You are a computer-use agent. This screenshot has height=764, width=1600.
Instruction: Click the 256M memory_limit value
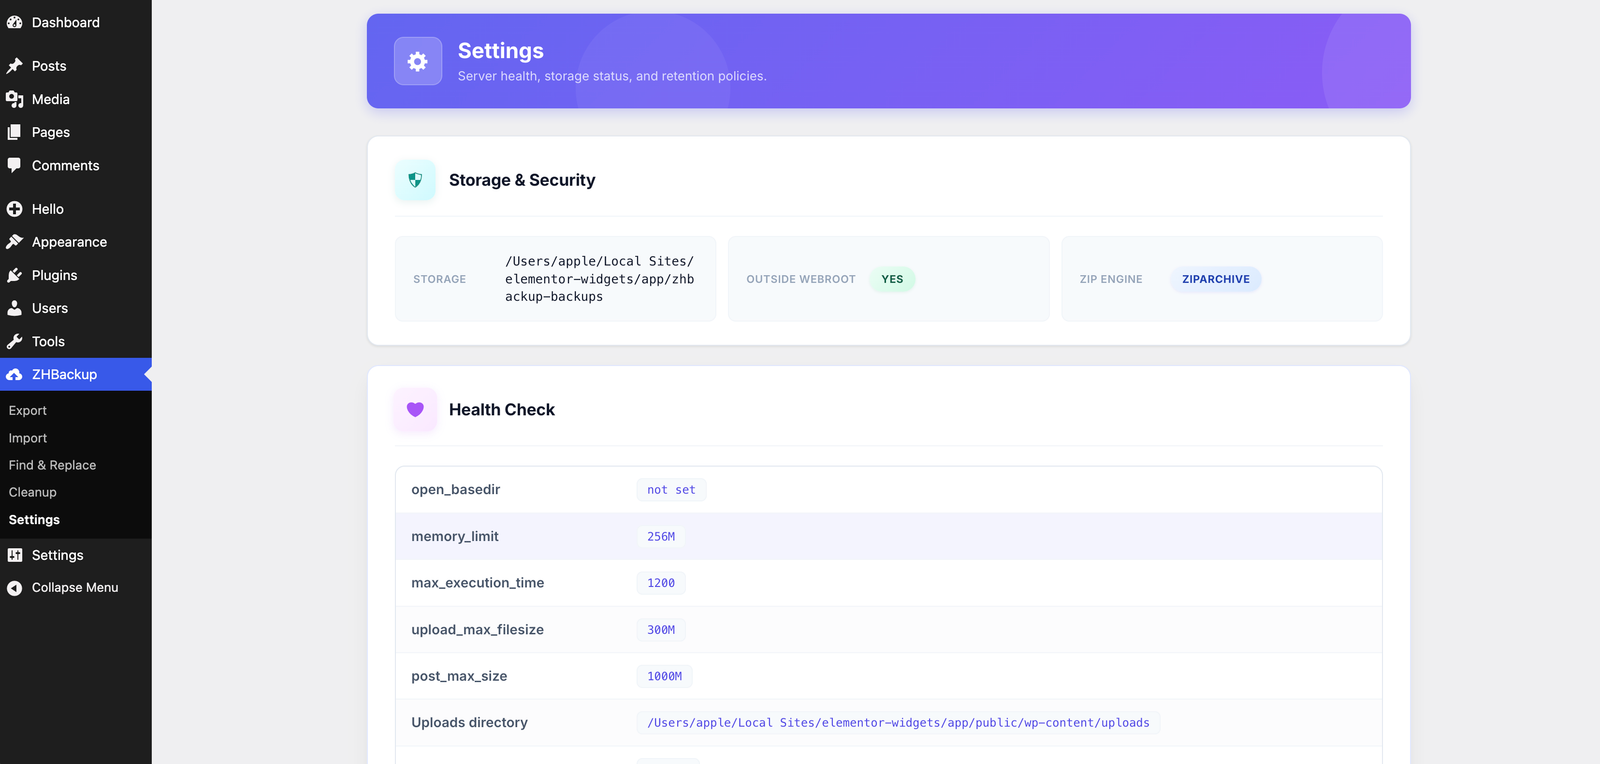click(661, 537)
